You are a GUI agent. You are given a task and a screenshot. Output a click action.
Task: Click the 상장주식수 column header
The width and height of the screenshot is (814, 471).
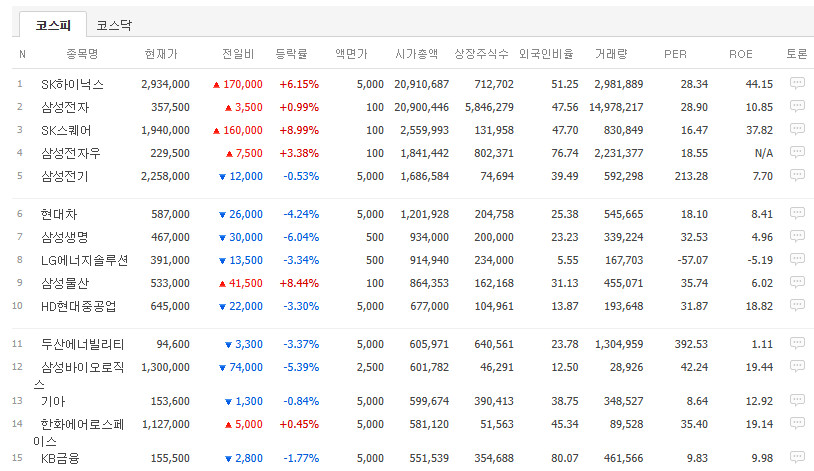coord(481,54)
